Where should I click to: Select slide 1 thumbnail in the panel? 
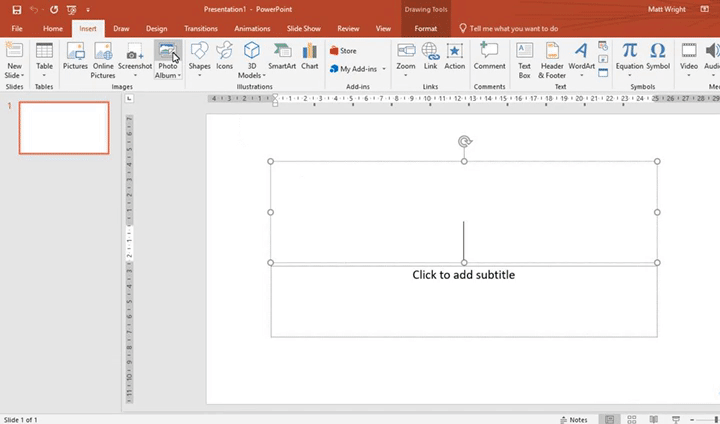pos(64,128)
